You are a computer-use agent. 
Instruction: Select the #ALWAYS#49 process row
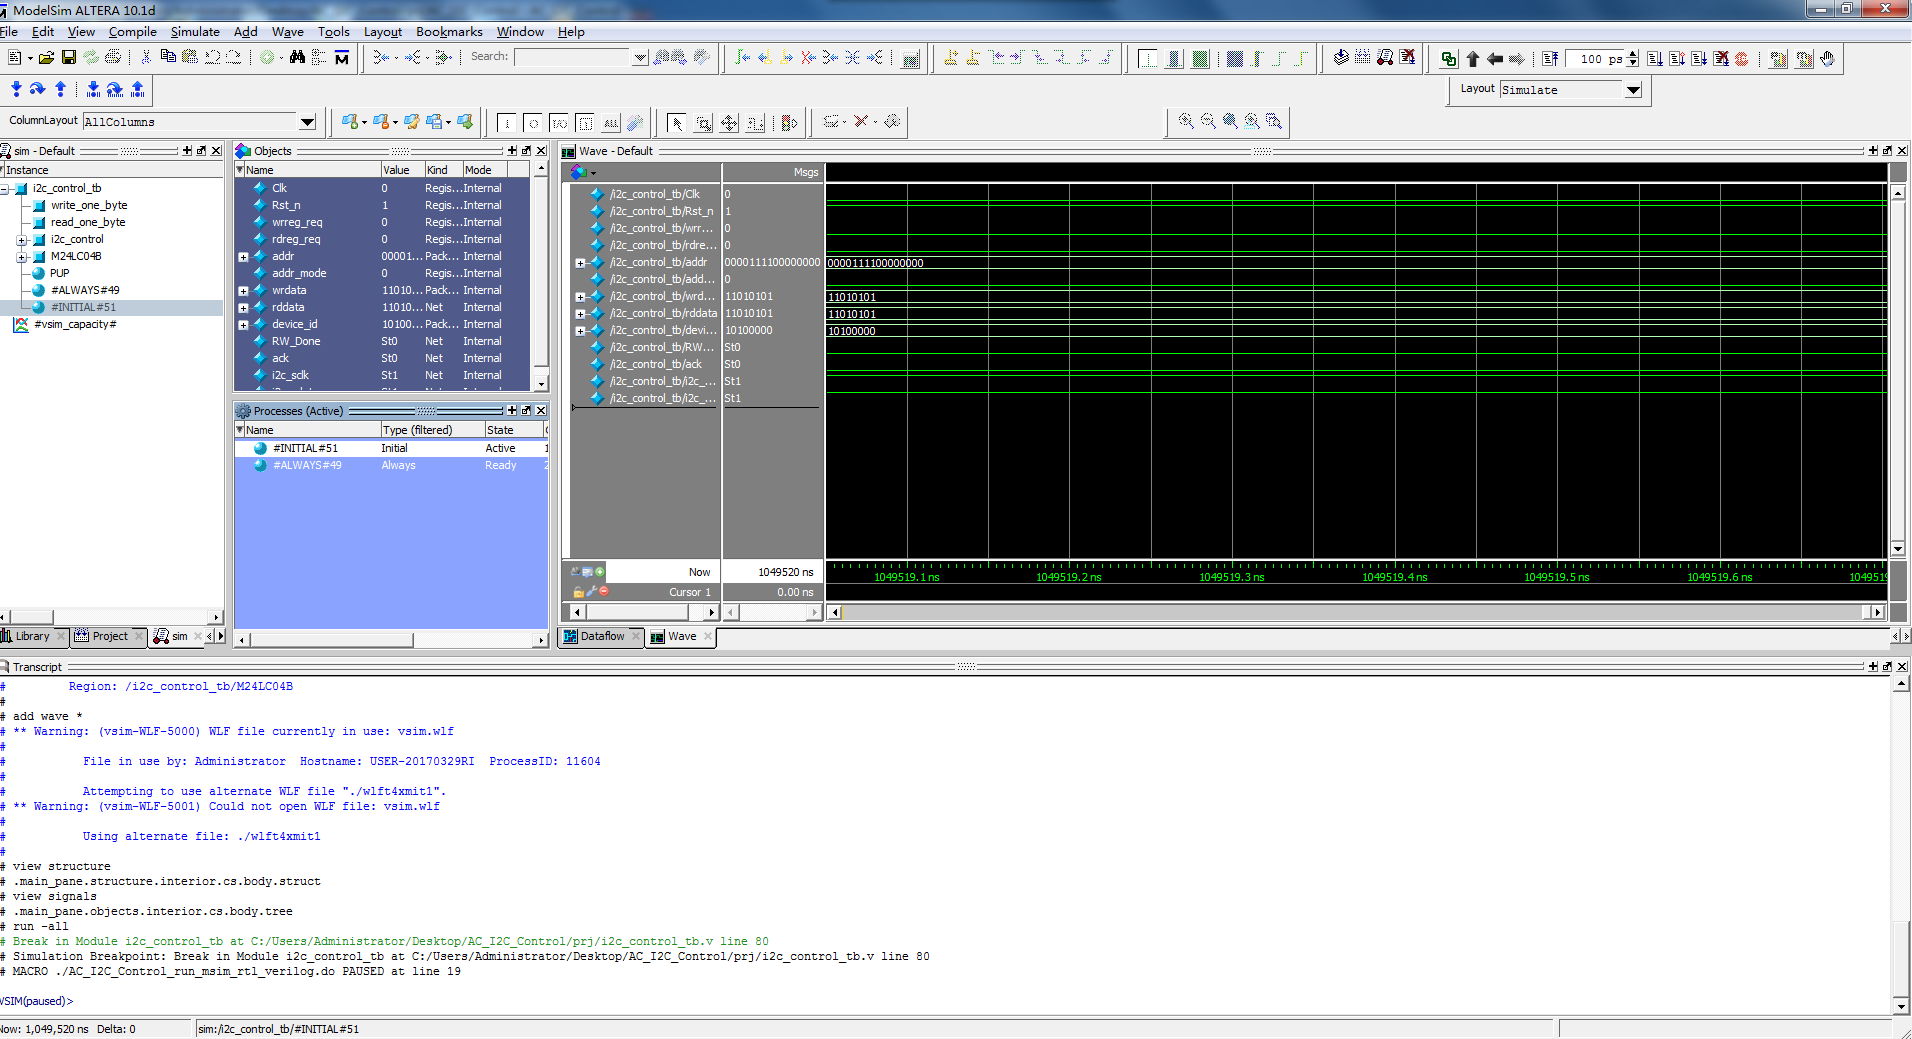(x=391, y=466)
